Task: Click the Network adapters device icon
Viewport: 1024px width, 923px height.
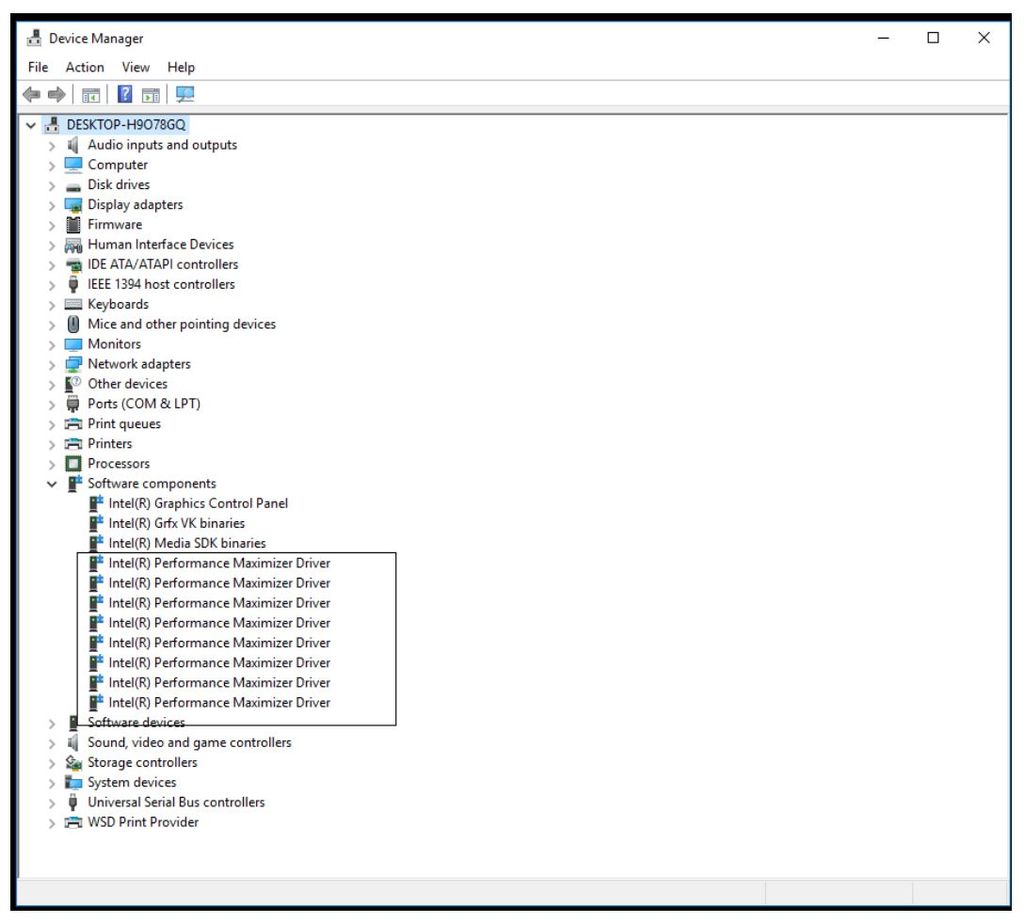Action: (73, 363)
